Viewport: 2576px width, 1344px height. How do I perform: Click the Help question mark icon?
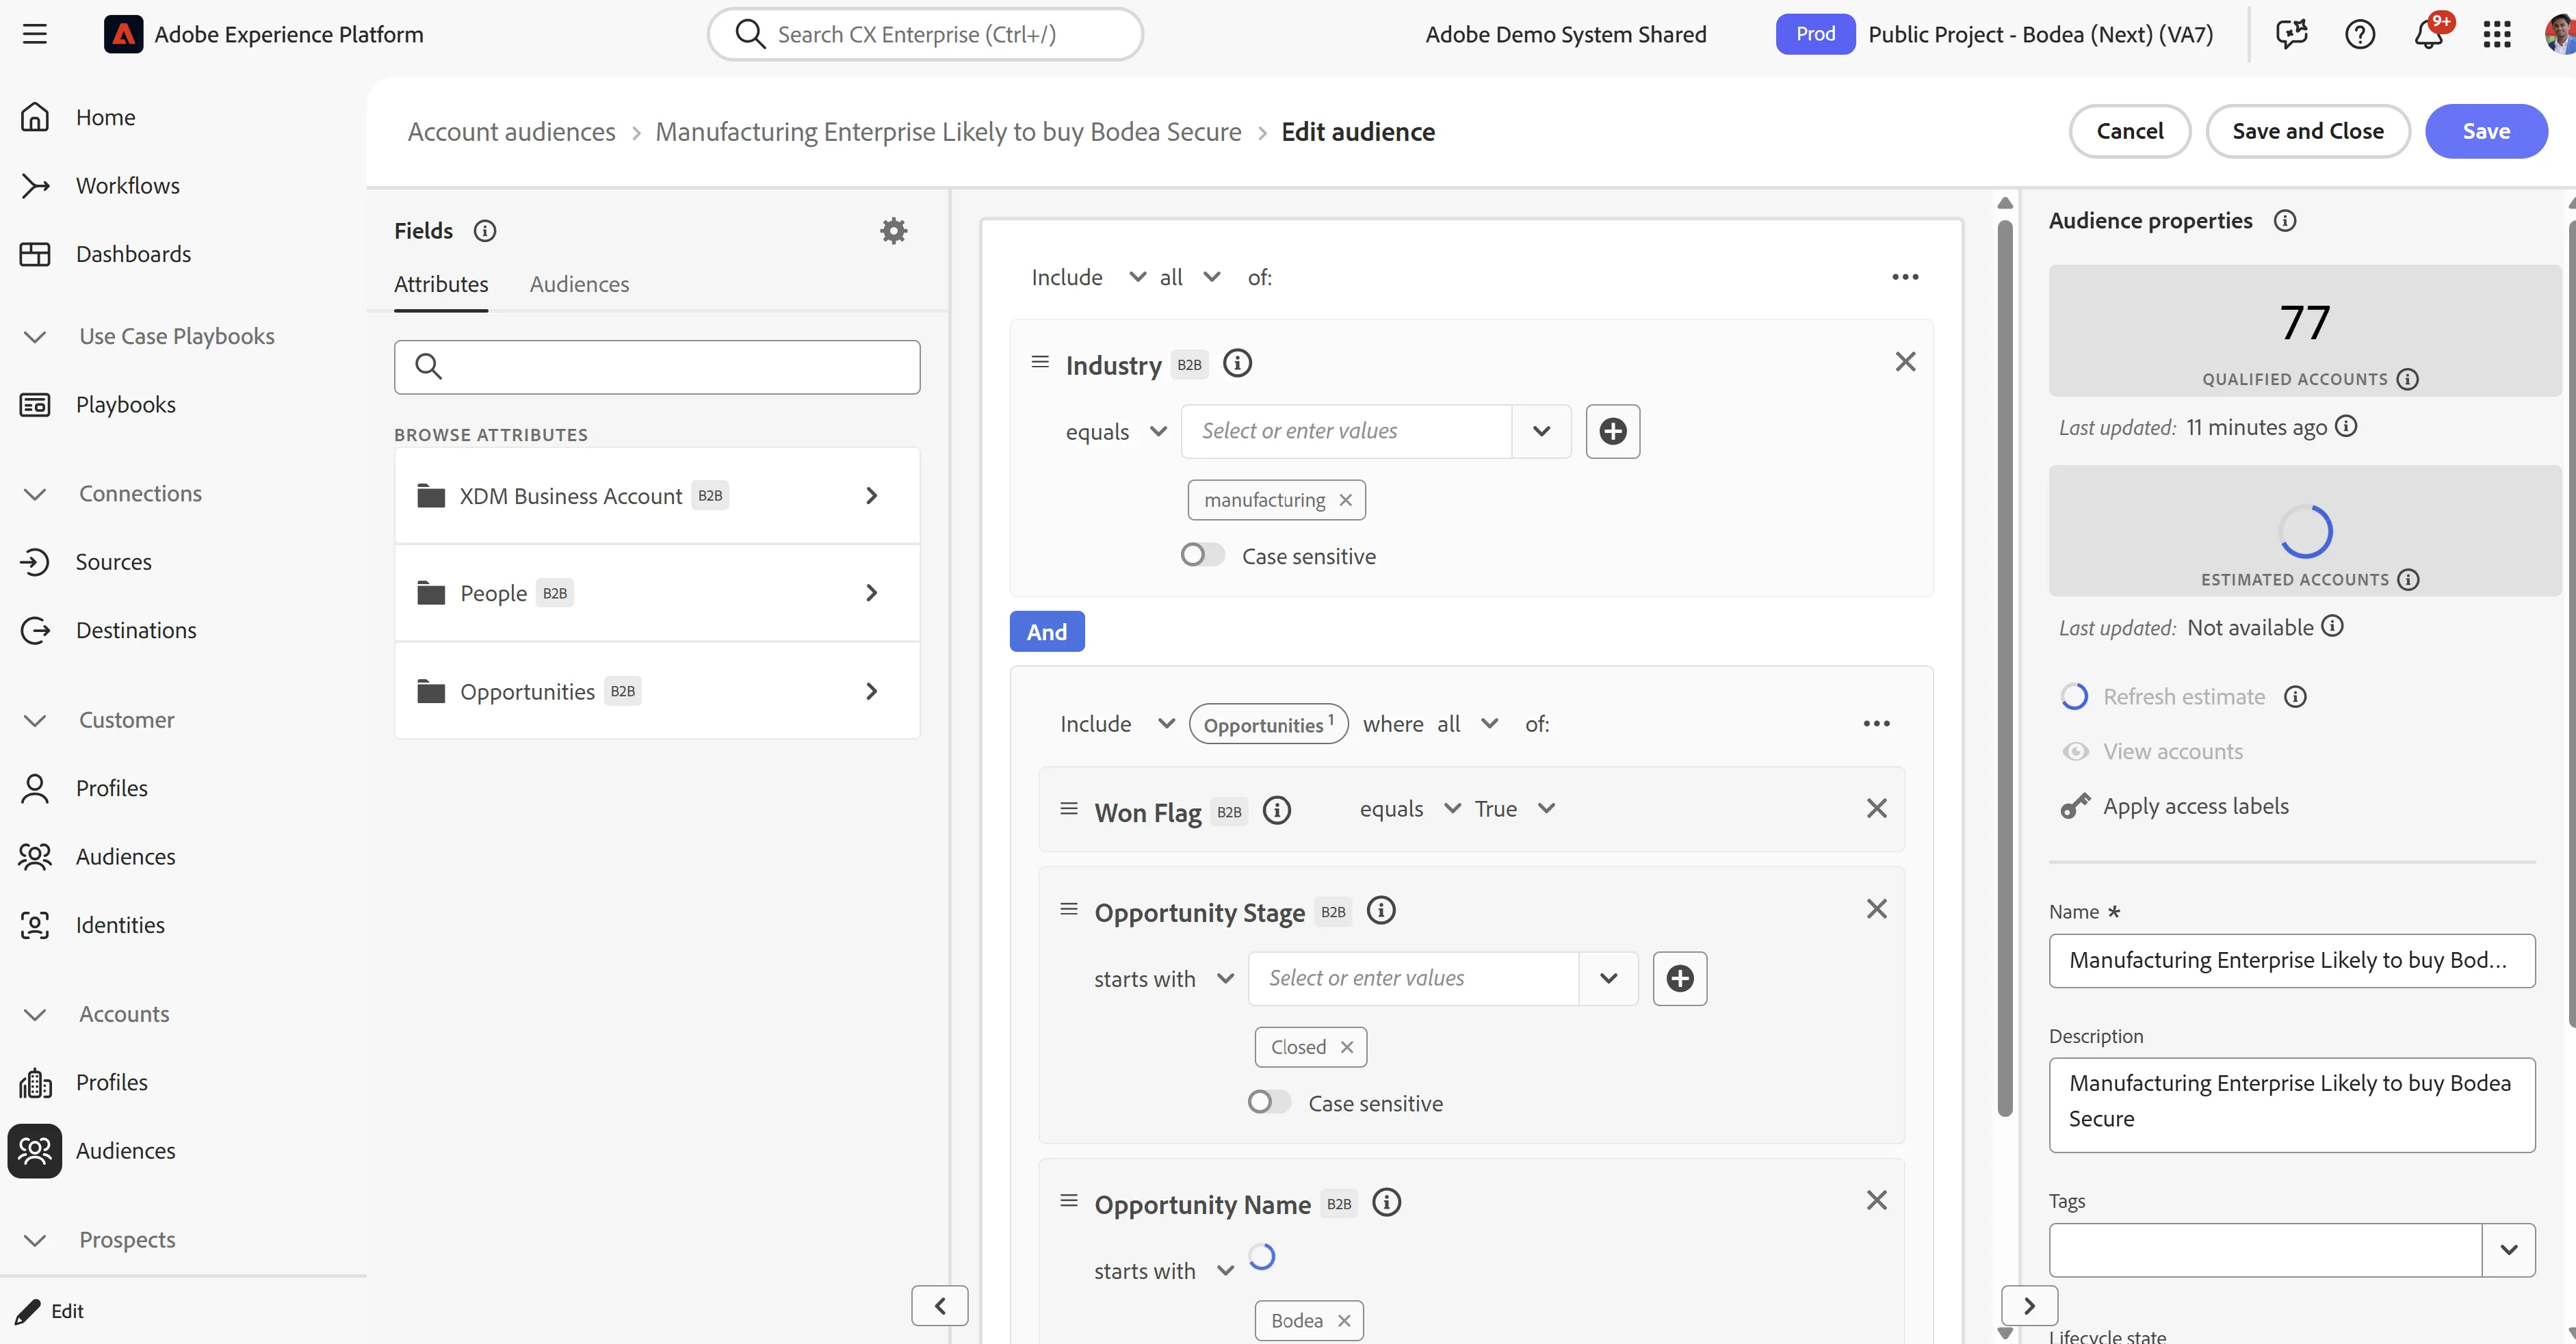[x=2359, y=34]
